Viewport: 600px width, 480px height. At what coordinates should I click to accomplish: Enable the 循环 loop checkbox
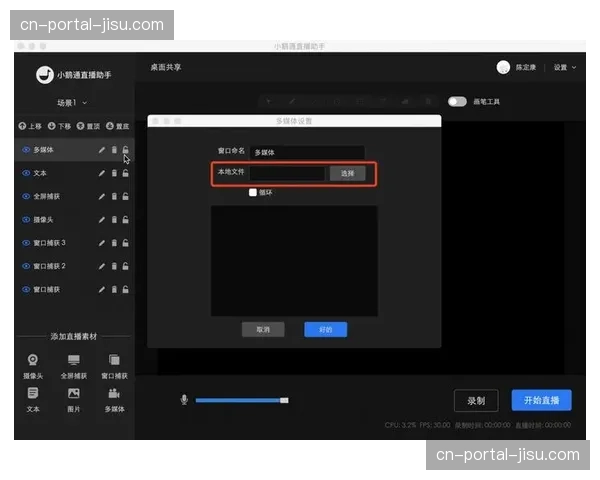click(x=253, y=192)
